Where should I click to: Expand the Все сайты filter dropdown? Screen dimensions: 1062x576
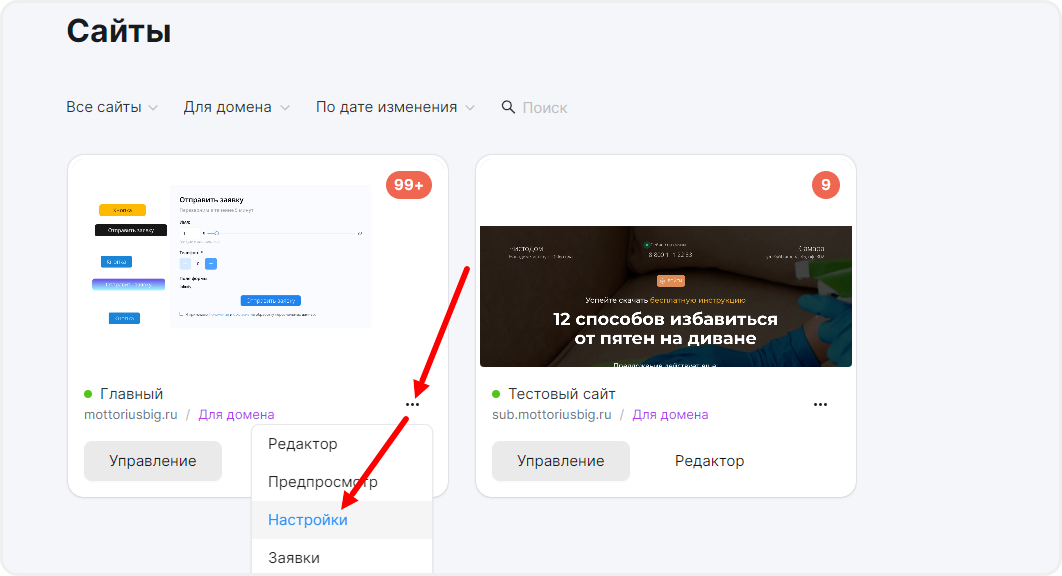(111, 107)
